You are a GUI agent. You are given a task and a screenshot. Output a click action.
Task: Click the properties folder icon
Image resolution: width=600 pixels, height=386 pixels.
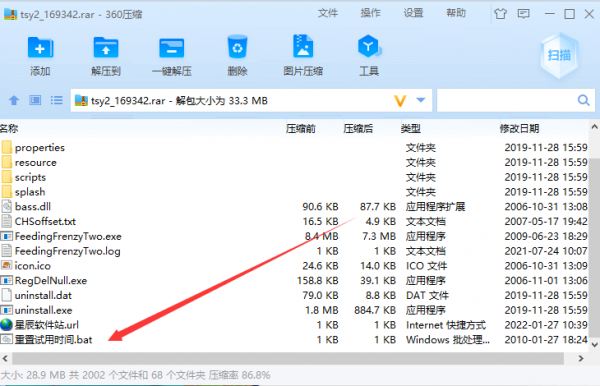coord(7,147)
